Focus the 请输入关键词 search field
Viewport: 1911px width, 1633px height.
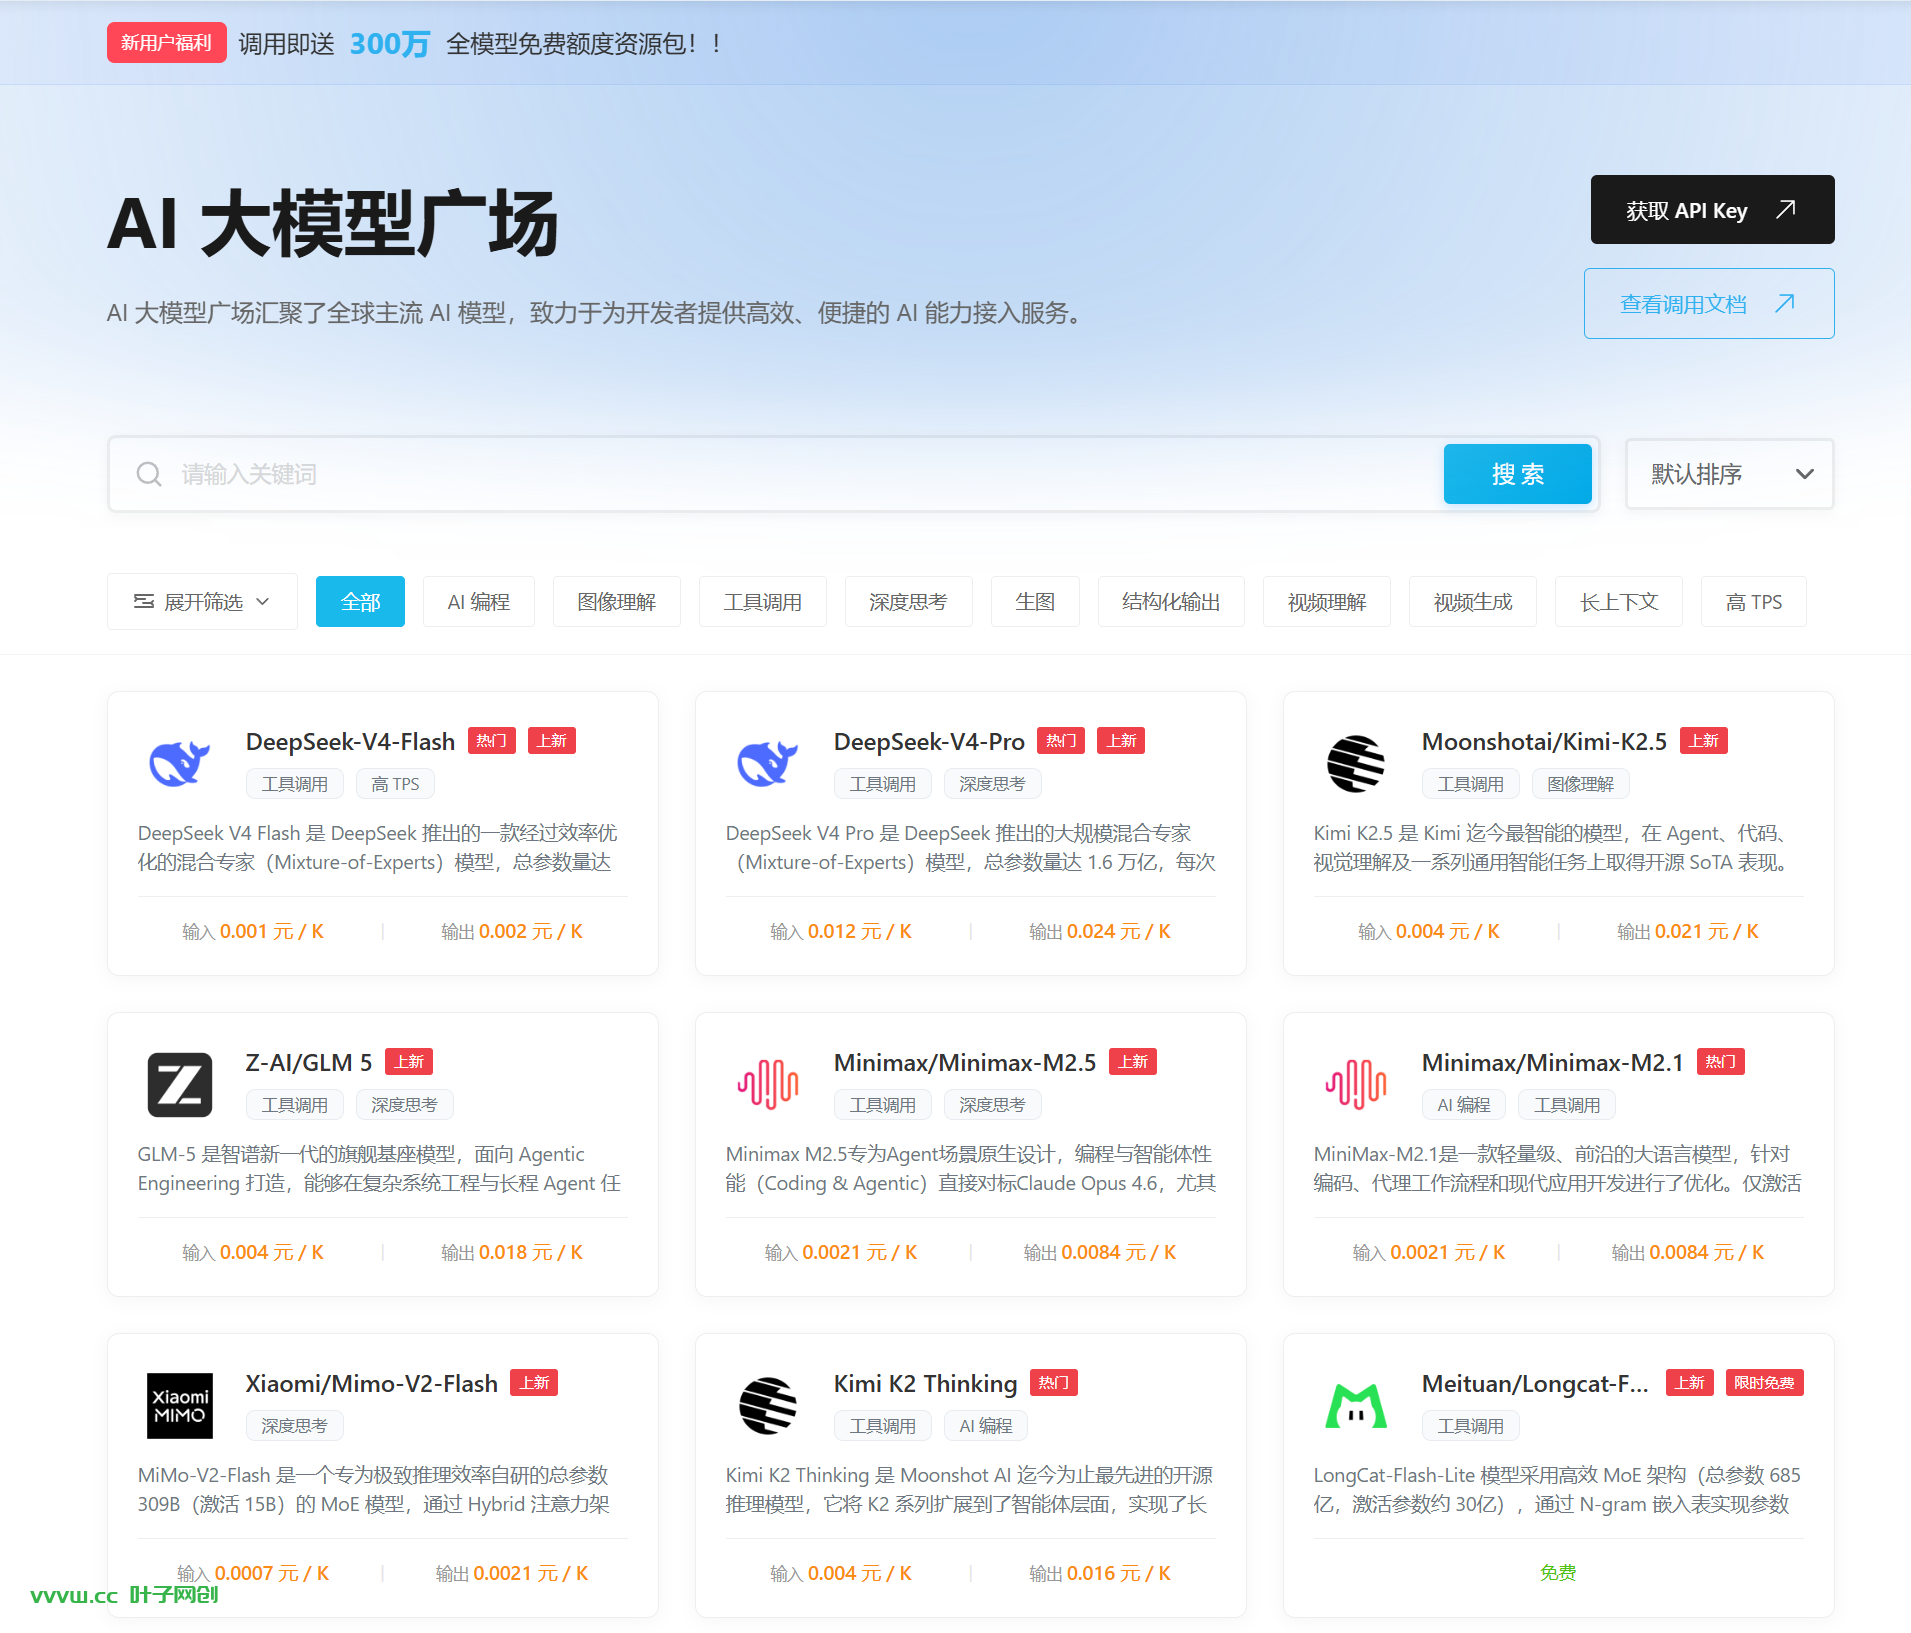pyautogui.click(x=777, y=474)
